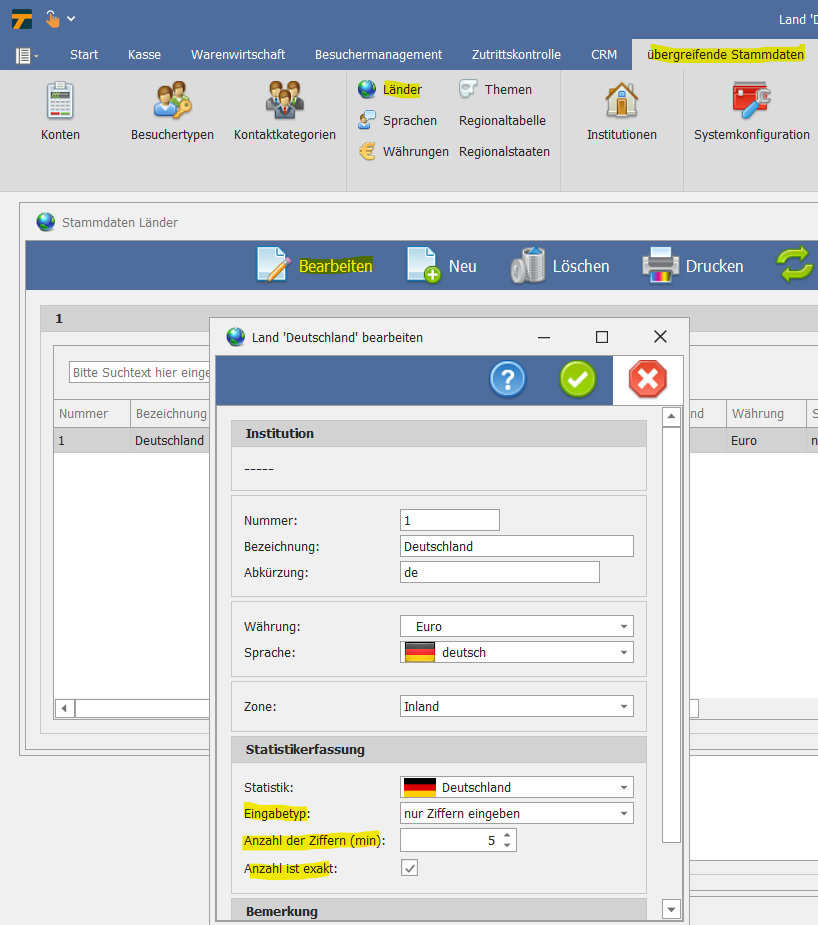Expand the Währung dropdown
818x925 pixels.
click(624, 627)
